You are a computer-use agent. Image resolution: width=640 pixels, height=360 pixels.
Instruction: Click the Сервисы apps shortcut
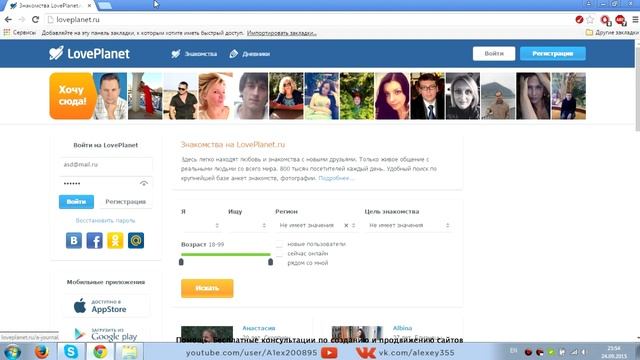tap(20, 33)
